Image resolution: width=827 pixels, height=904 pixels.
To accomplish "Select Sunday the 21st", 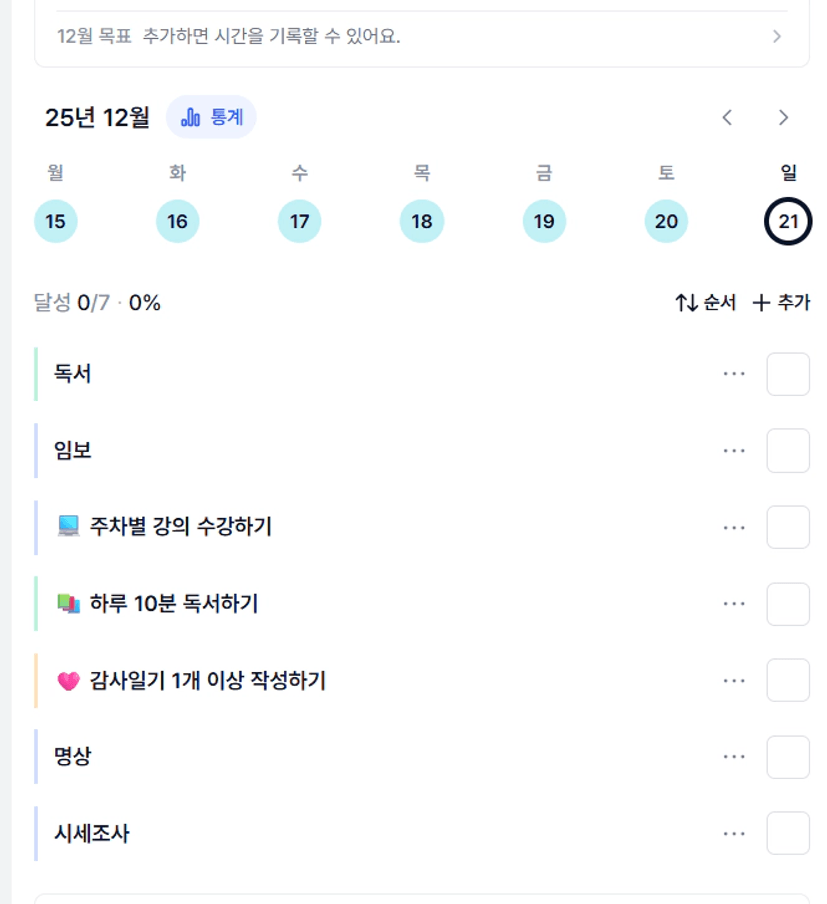I will (788, 221).
